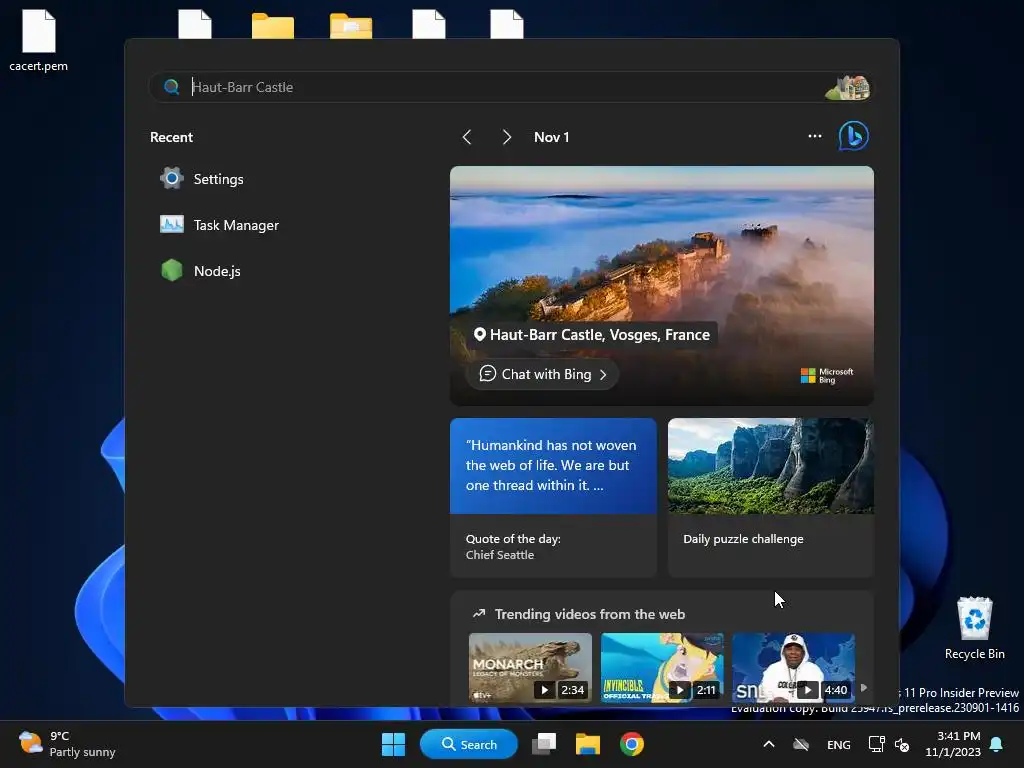Screen dimensions: 1024x768
Task: Click the taskbar Search button
Action: click(469, 744)
